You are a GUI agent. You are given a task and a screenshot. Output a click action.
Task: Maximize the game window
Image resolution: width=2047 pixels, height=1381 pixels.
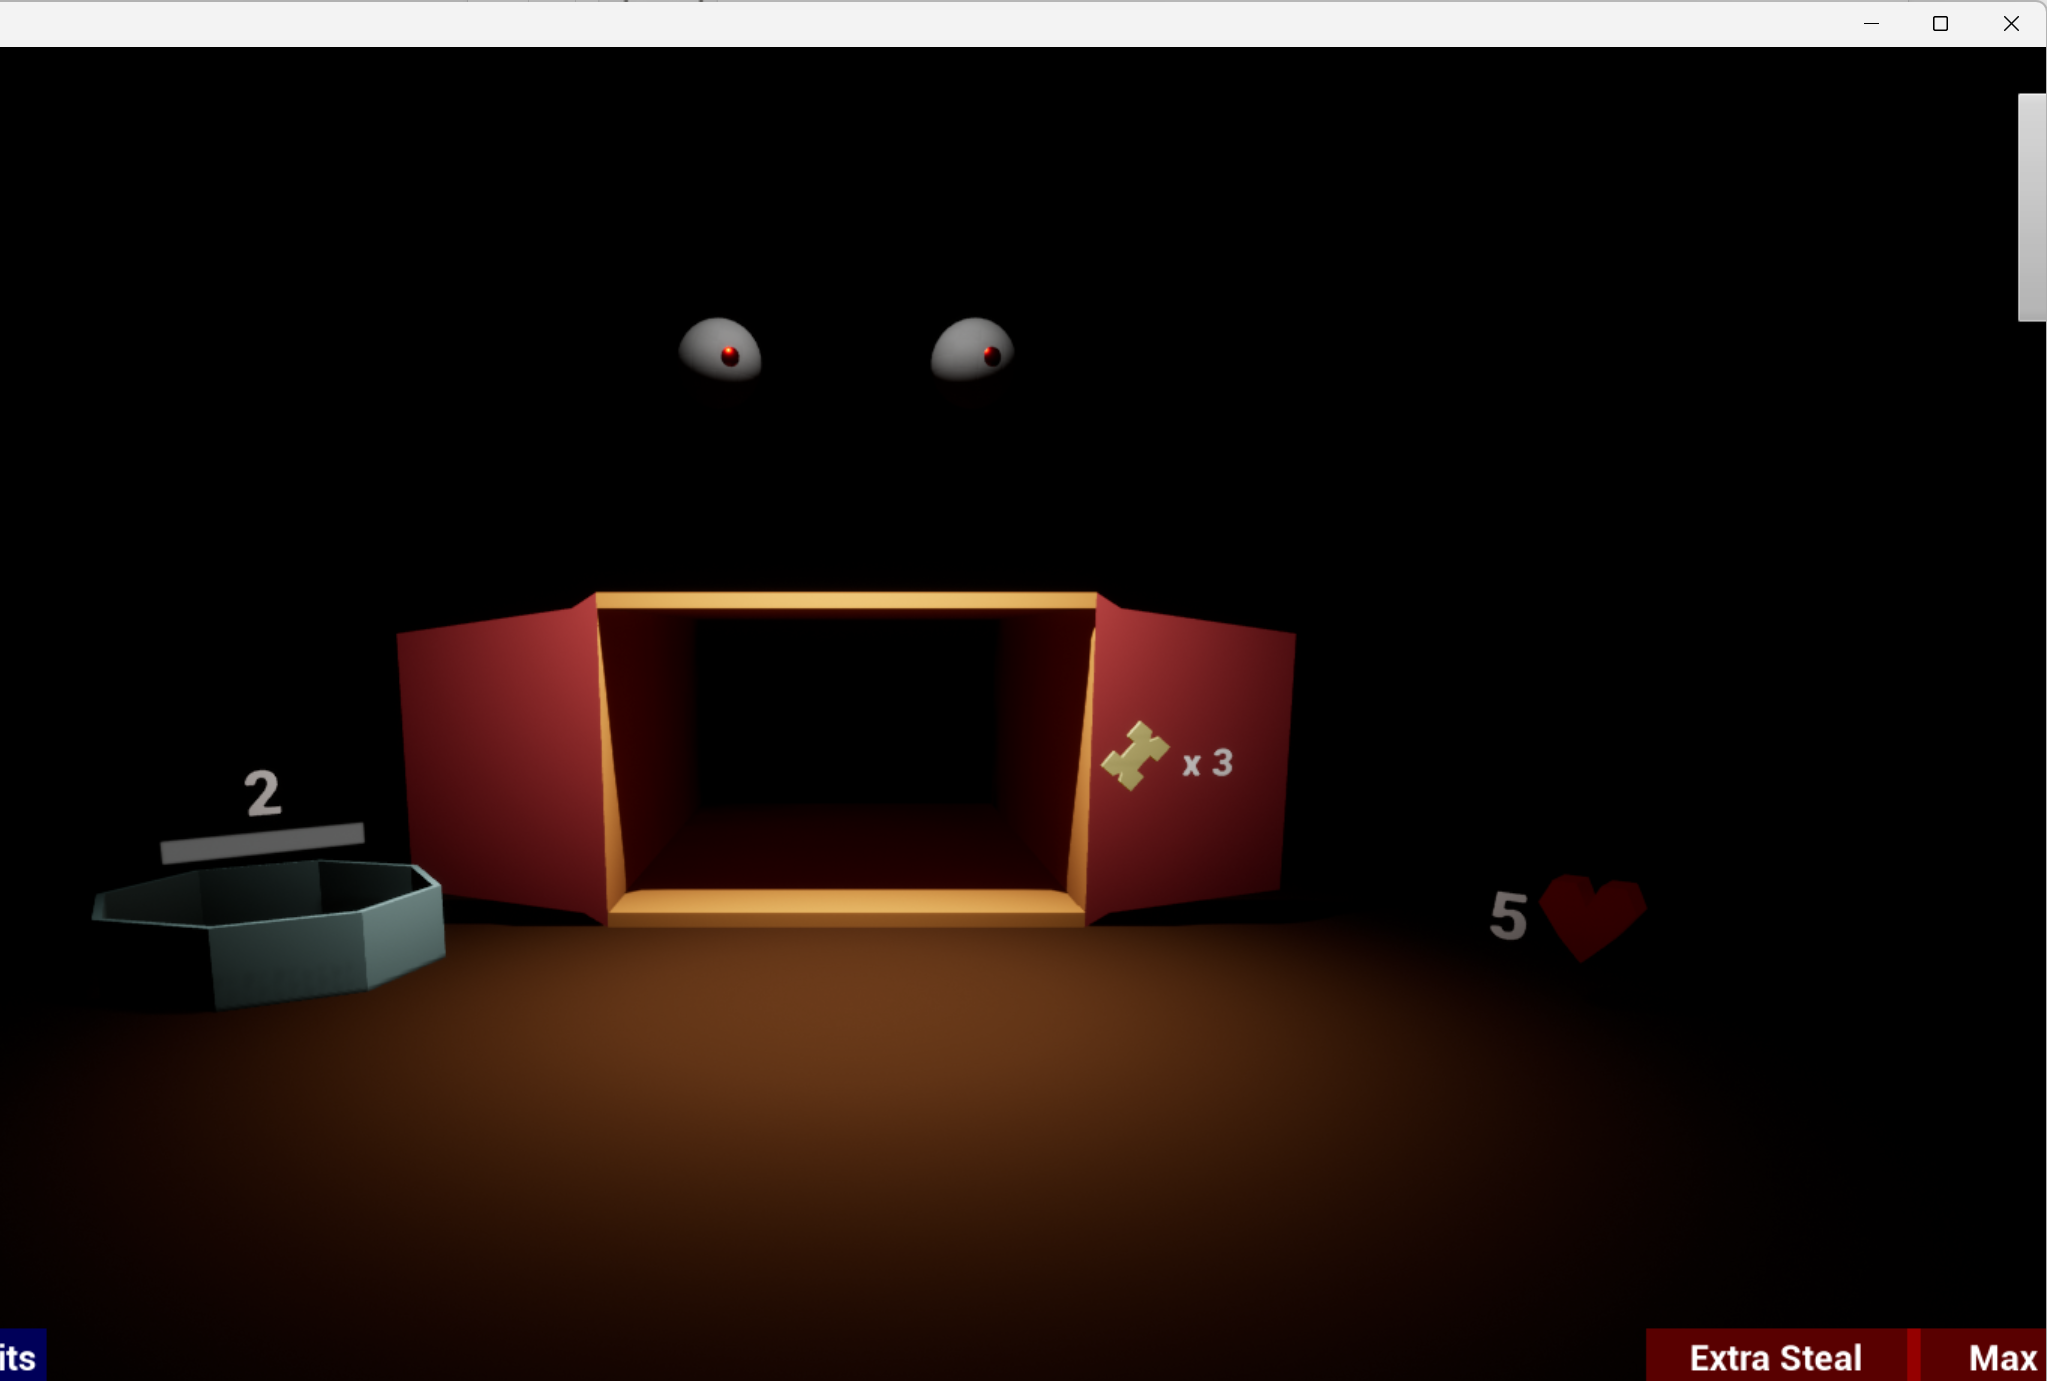[1940, 23]
